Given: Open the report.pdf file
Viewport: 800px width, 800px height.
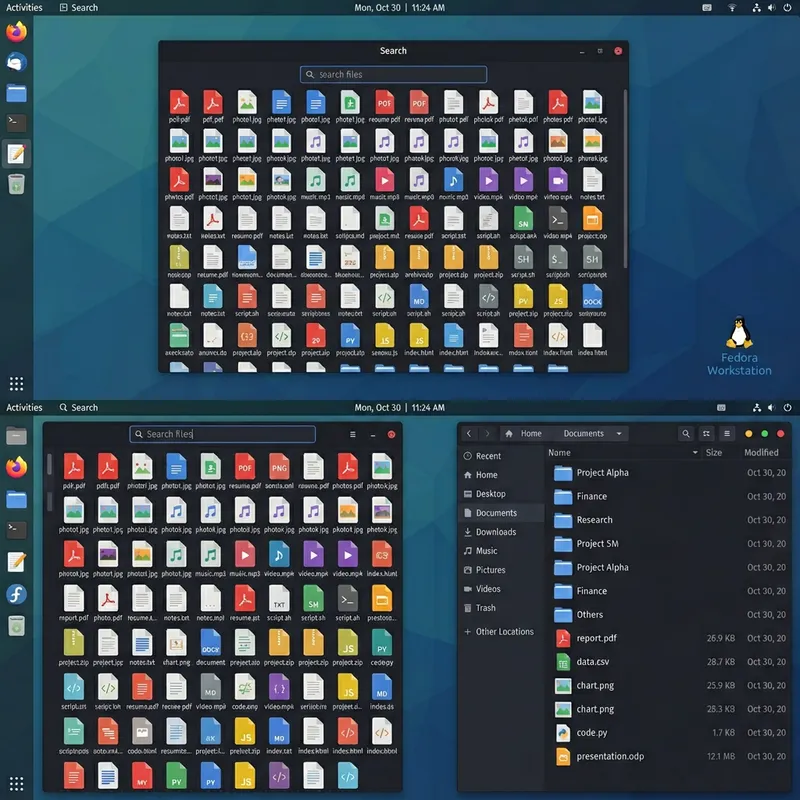Looking at the screenshot, I should 596,638.
